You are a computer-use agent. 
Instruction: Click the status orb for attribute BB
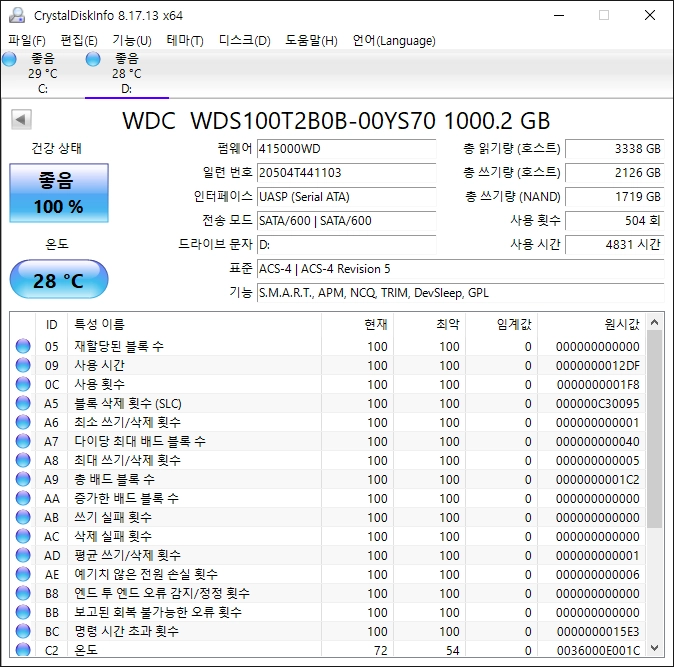point(23,612)
